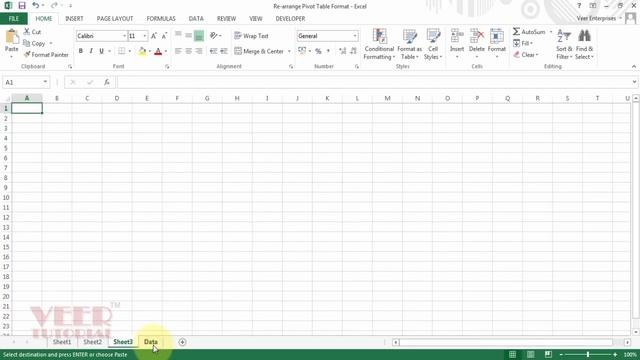Click the Insert Function fx icon
The width and height of the screenshot is (640, 360).
(107, 82)
